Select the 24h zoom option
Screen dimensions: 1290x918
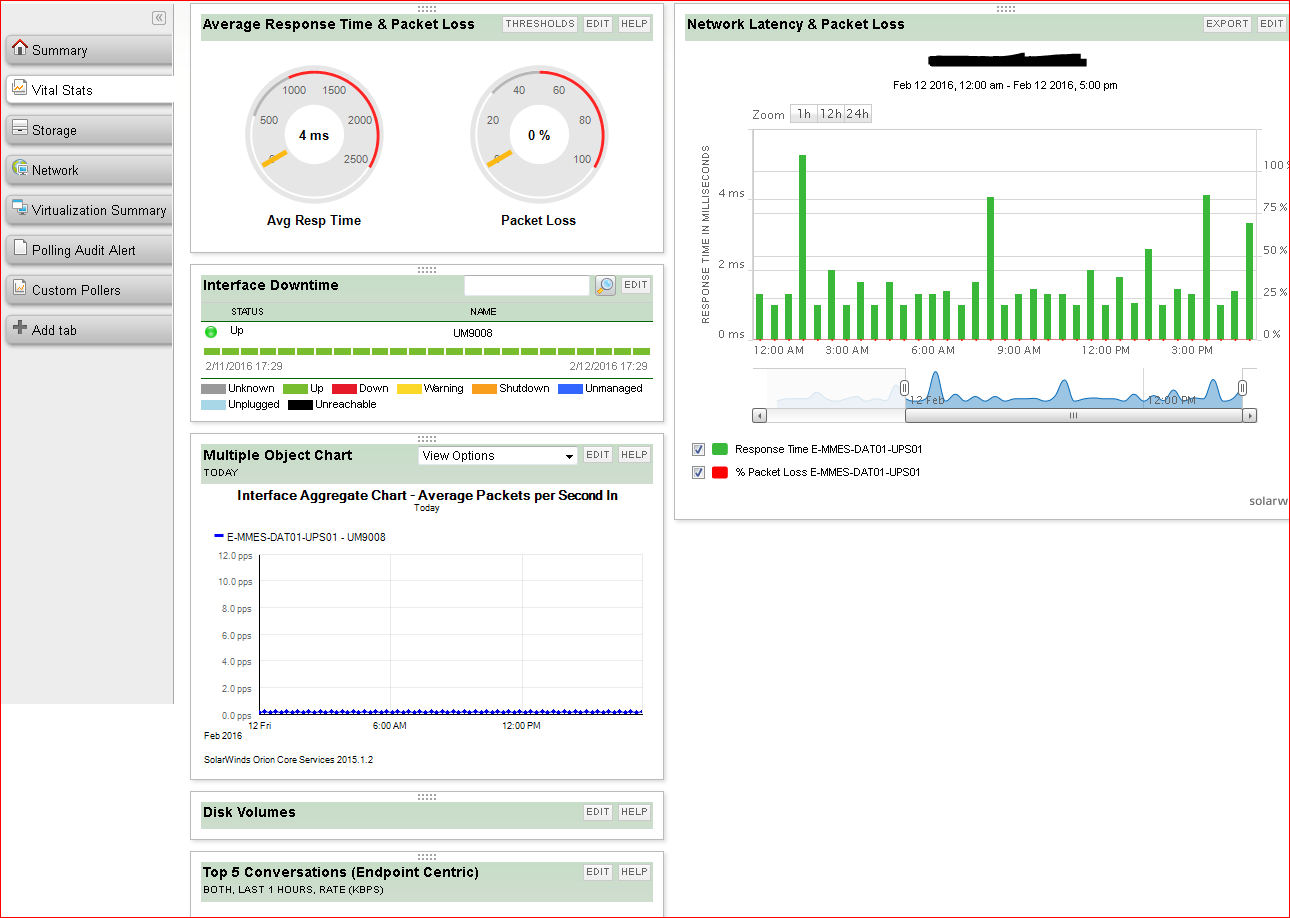tap(857, 114)
